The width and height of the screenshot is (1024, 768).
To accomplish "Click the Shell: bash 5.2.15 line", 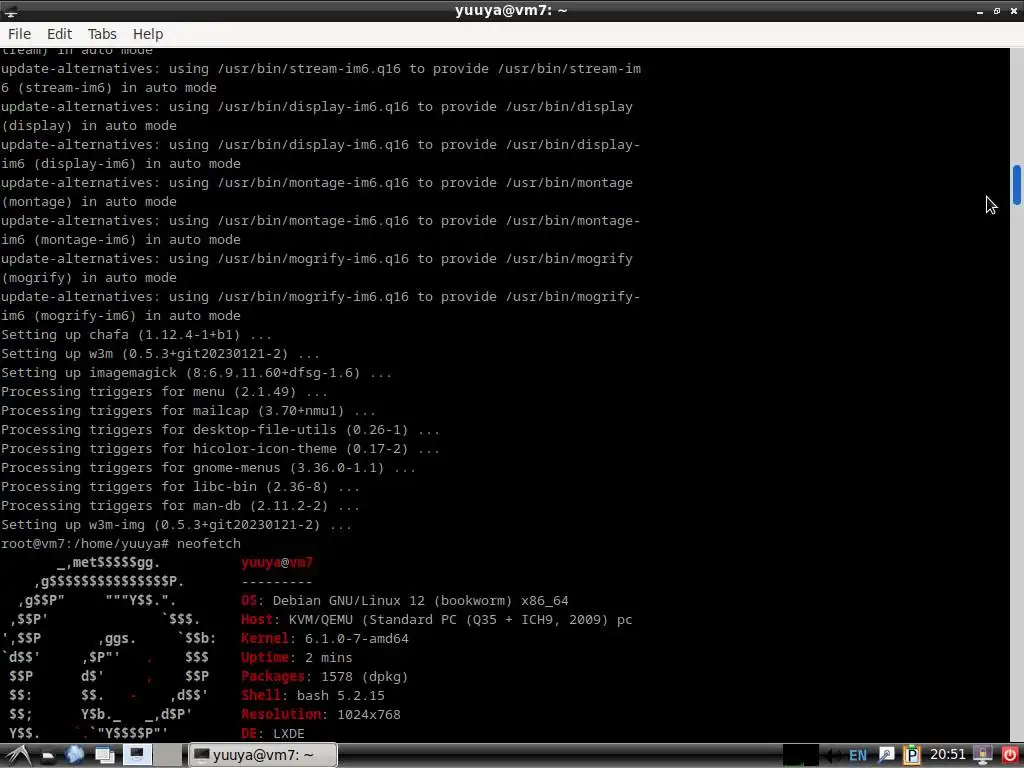I will click(313, 695).
